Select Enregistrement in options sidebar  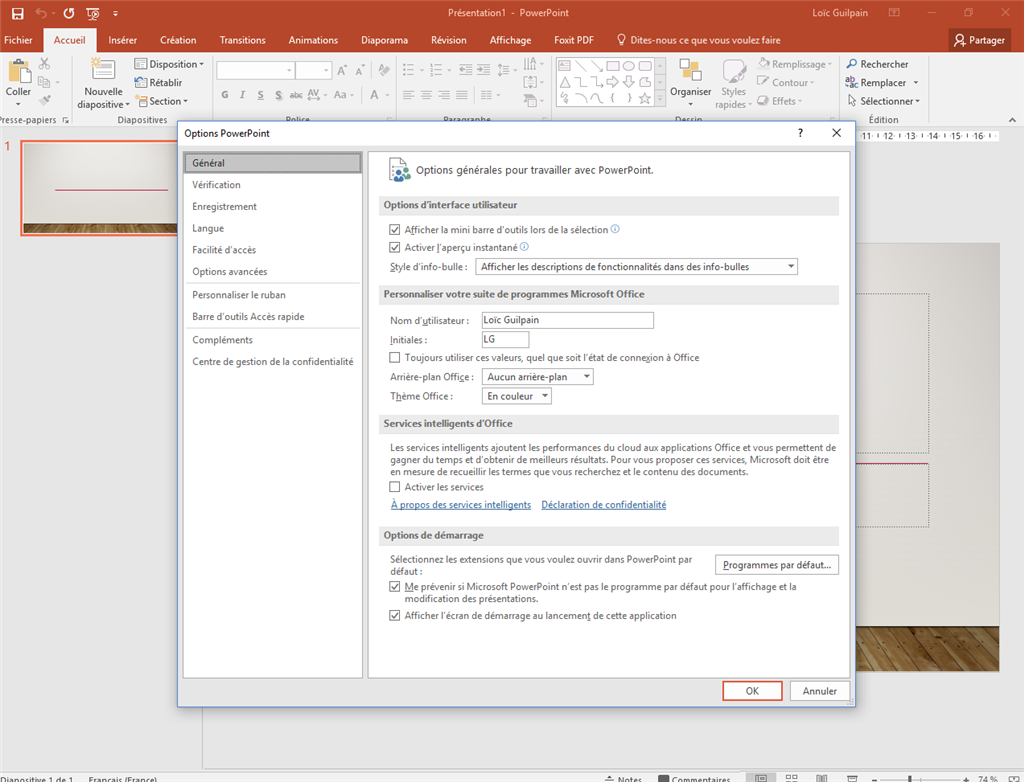(x=272, y=206)
